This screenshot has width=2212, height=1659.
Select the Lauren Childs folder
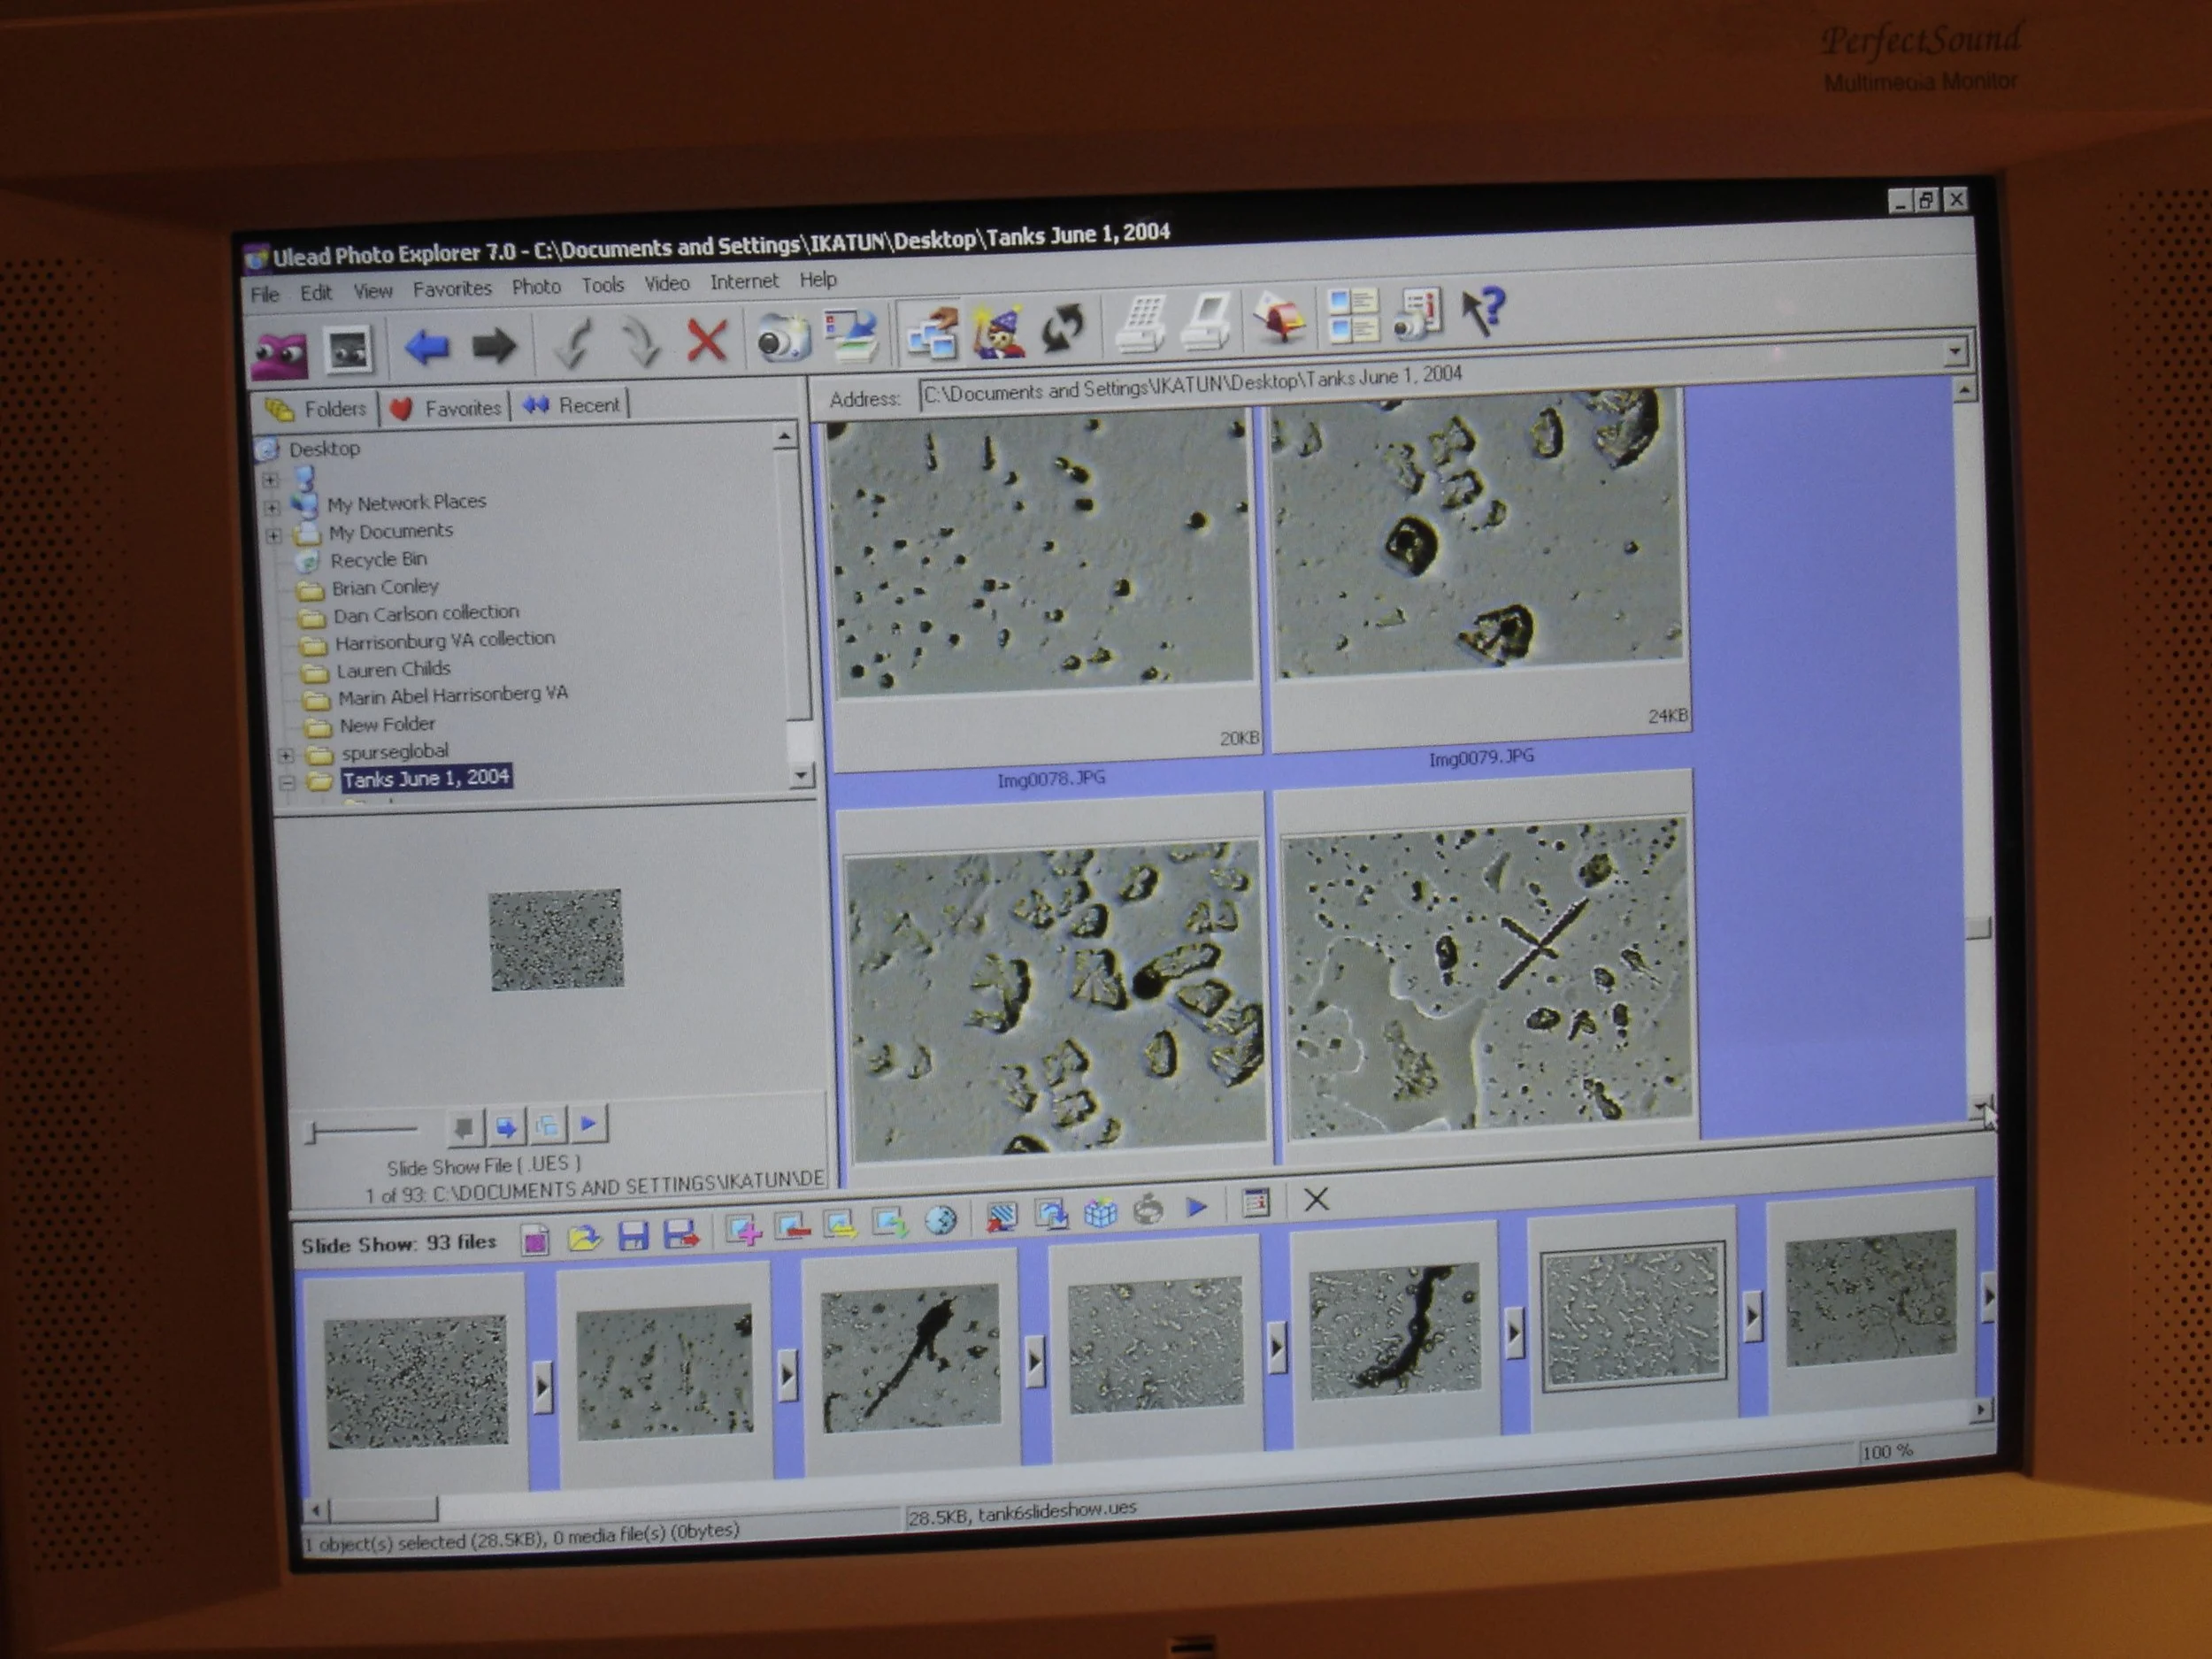pyautogui.click(x=393, y=669)
